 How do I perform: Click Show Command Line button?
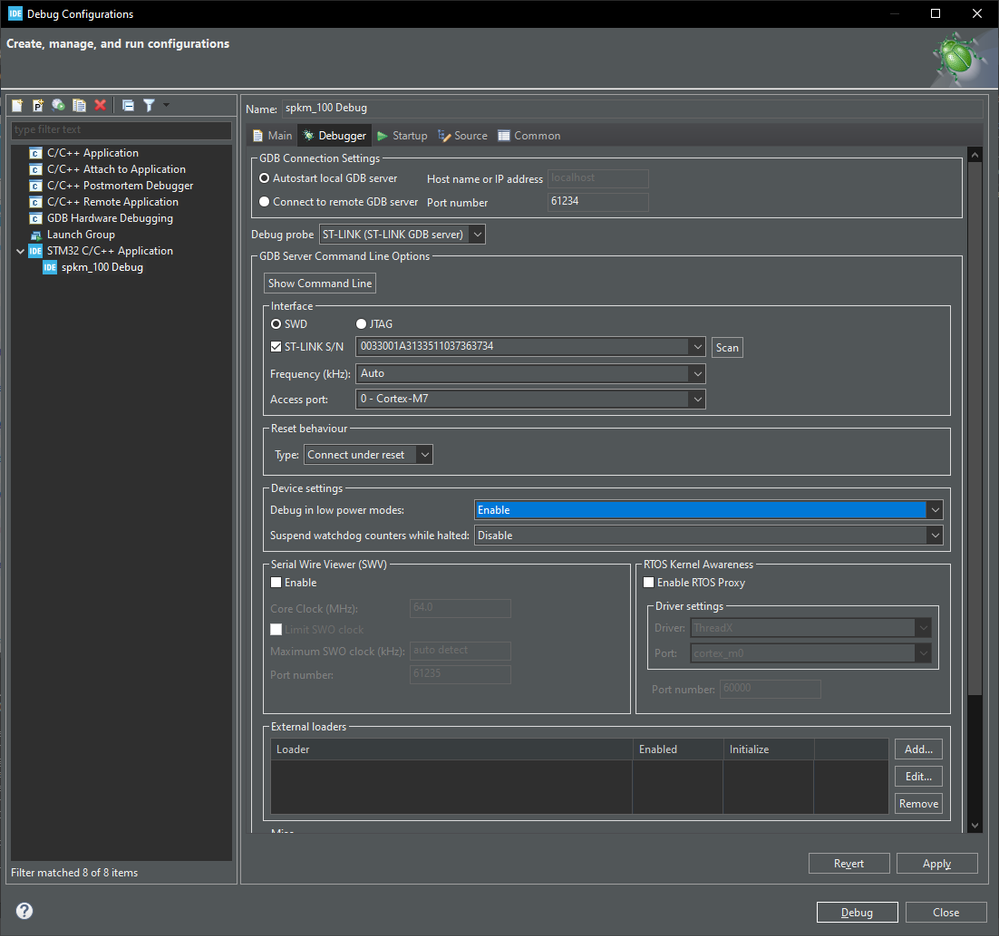point(320,284)
